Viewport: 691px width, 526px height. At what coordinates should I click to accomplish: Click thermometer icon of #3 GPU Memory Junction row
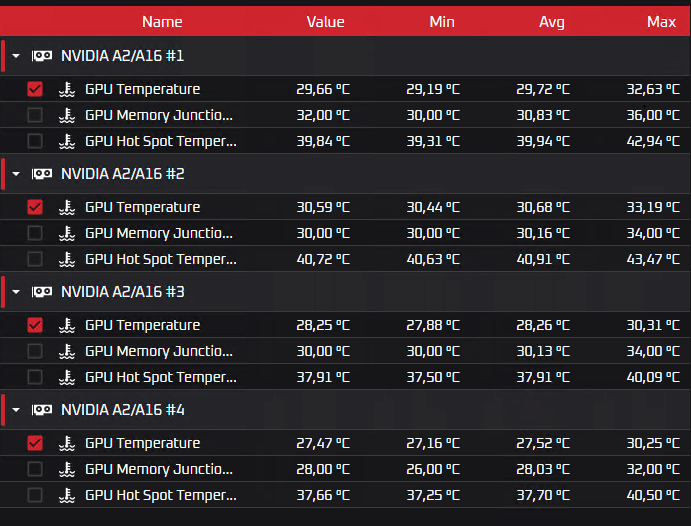pos(67,351)
